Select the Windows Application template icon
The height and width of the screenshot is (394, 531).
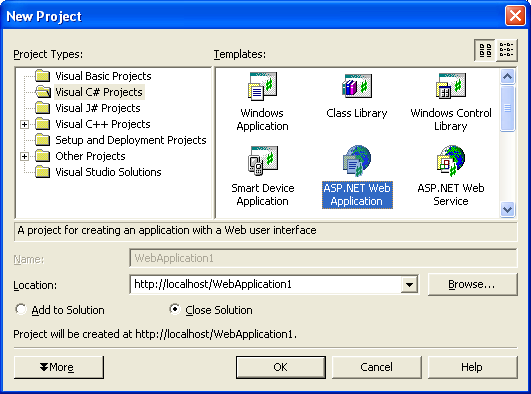(x=262, y=86)
